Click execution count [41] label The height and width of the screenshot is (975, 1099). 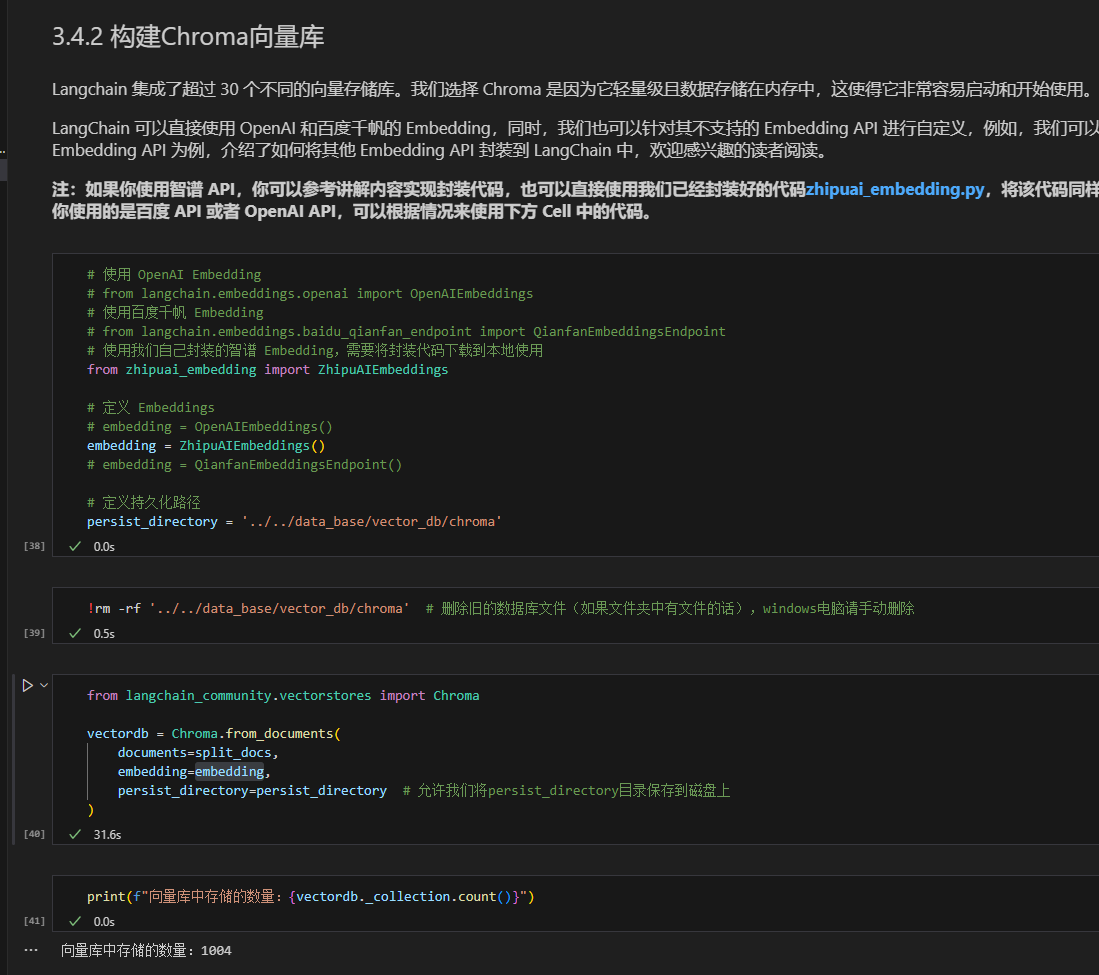click(x=34, y=921)
